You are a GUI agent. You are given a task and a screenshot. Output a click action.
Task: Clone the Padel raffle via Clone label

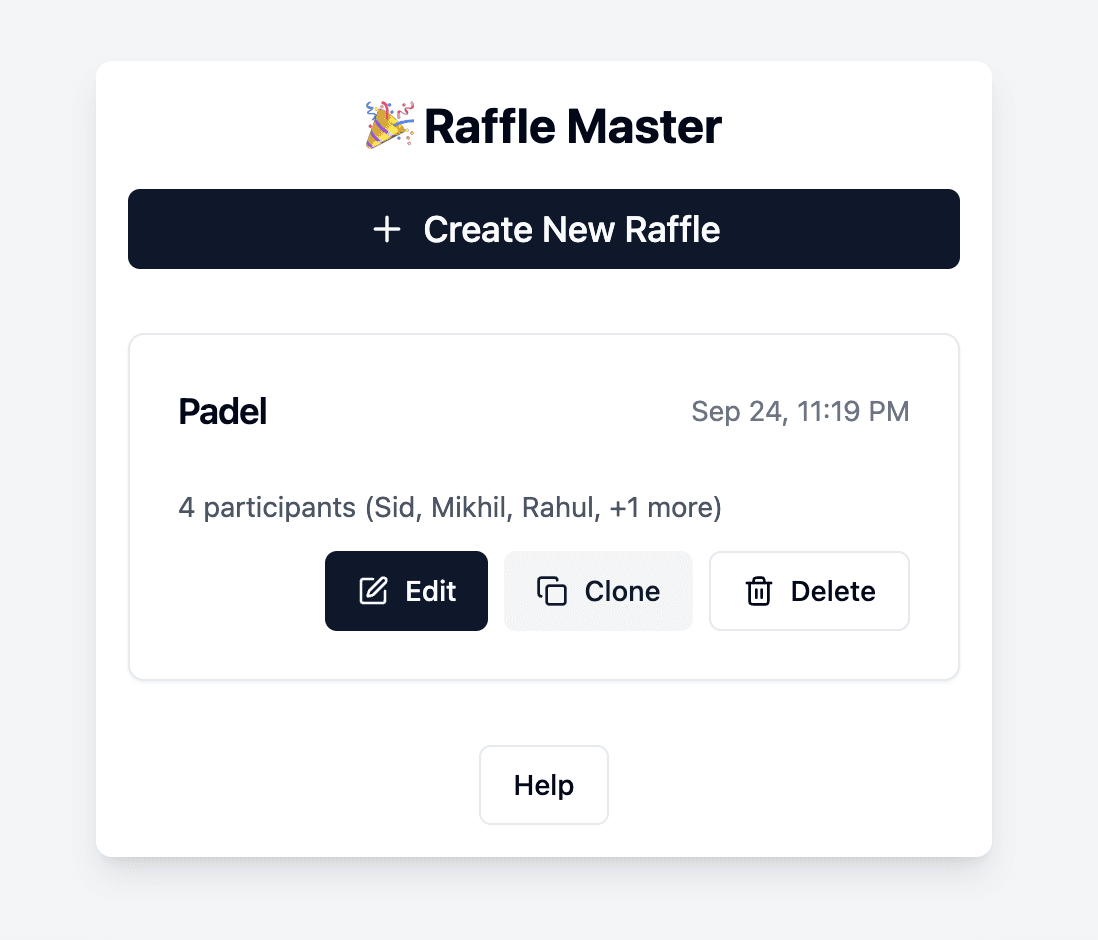coord(622,591)
